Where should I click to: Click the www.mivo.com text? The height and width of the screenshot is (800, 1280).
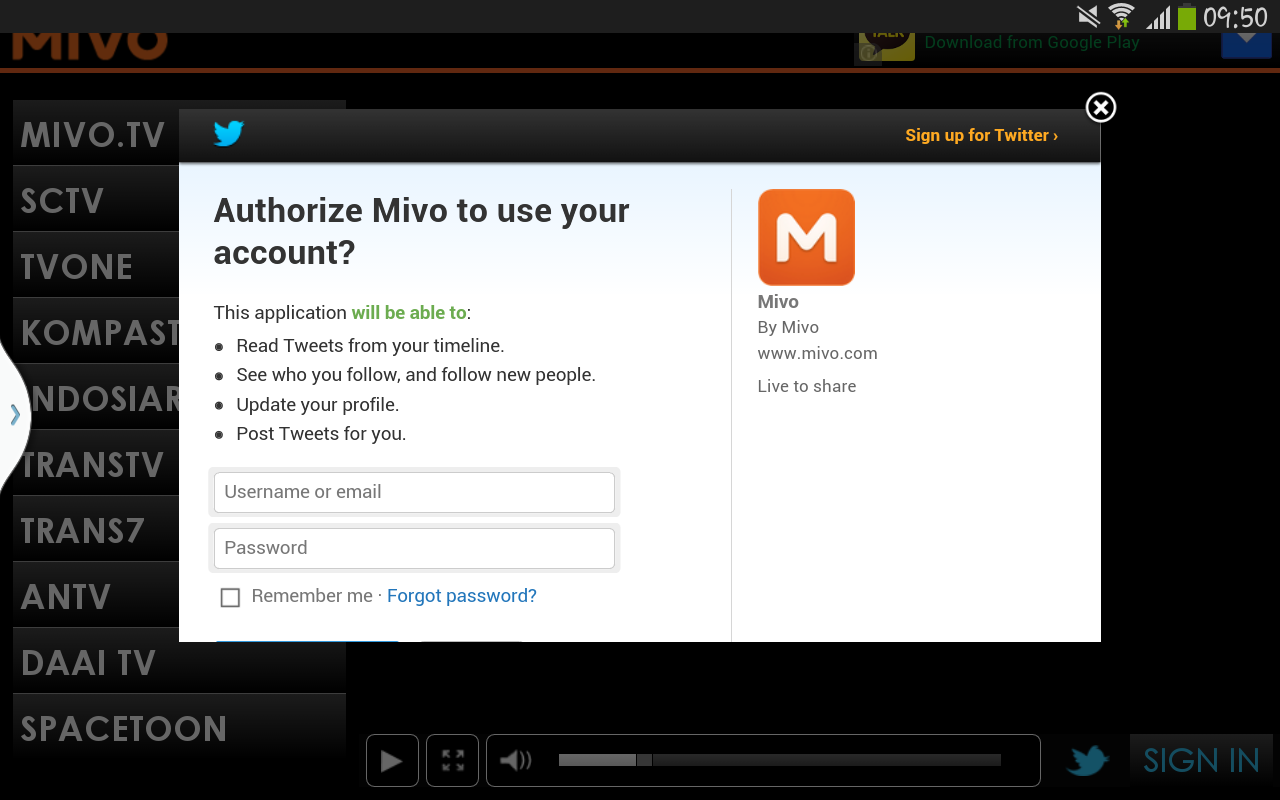coord(818,353)
